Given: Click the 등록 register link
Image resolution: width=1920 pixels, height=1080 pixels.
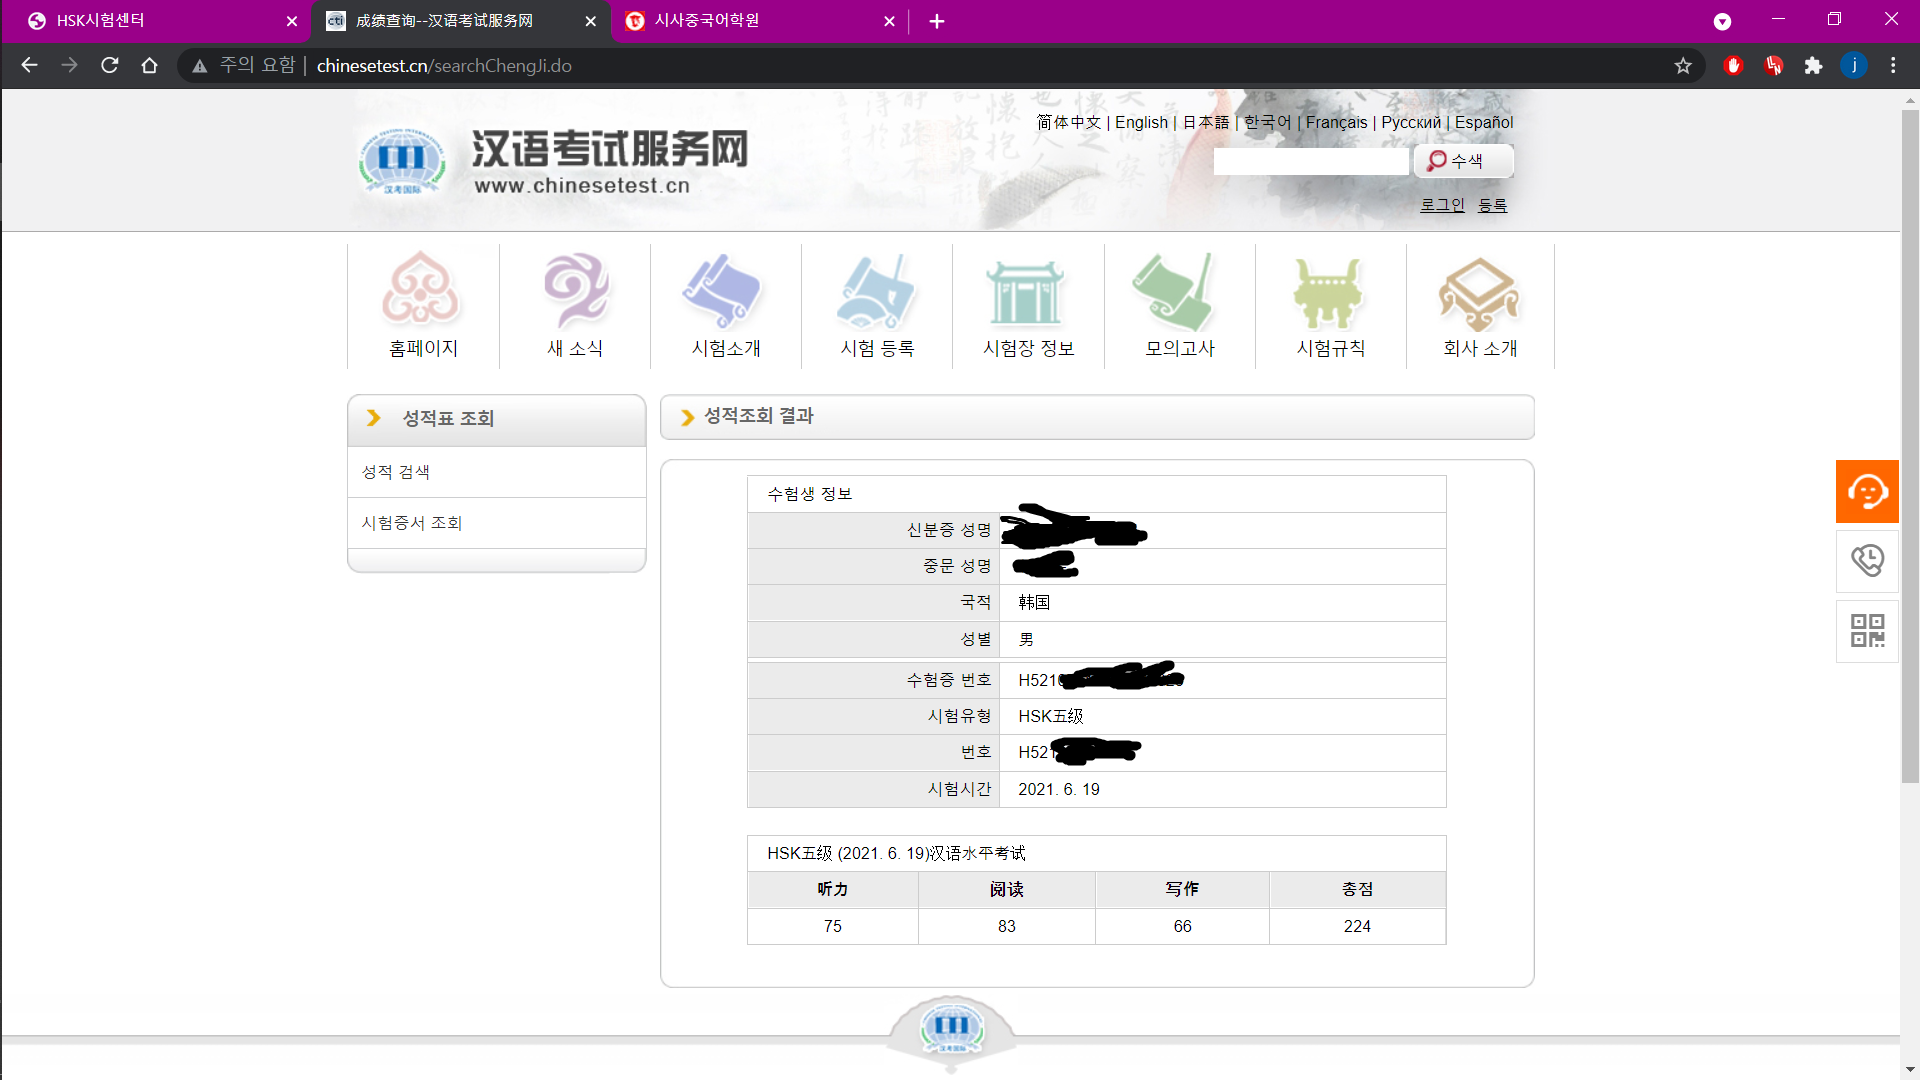Looking at the screenshot, I should click(1492, 205).
